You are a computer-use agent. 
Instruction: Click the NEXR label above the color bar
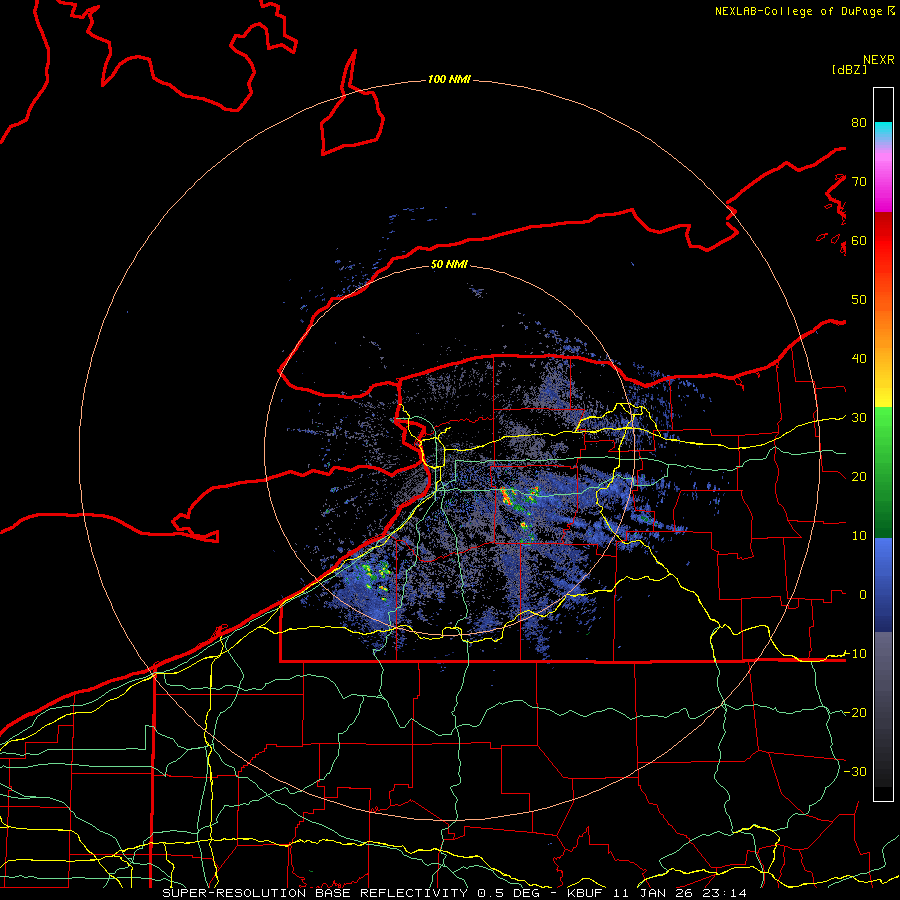879,60
